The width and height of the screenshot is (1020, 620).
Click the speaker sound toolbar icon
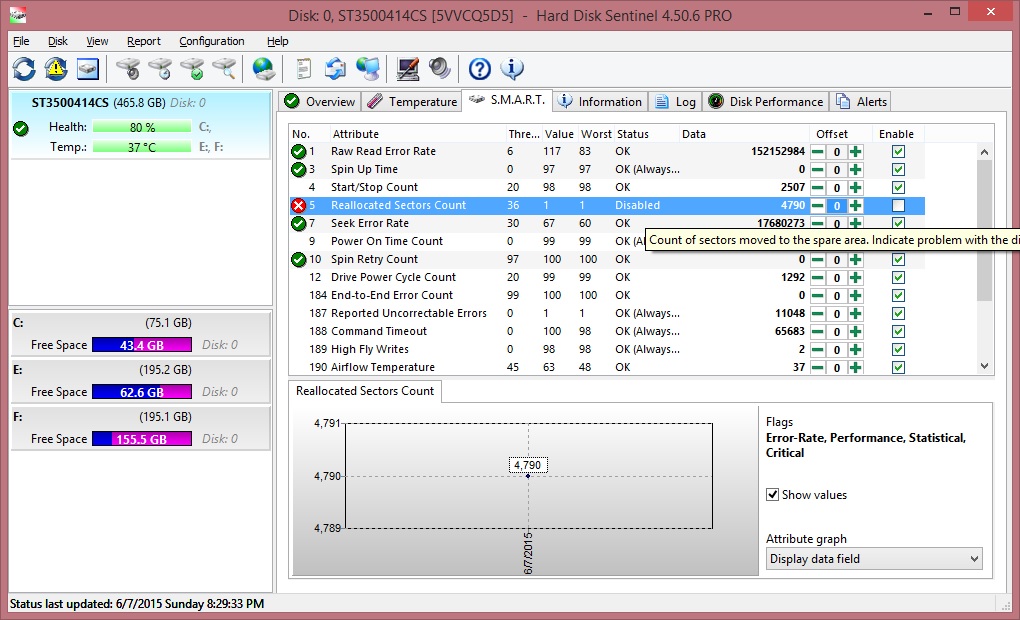point(440,68)
